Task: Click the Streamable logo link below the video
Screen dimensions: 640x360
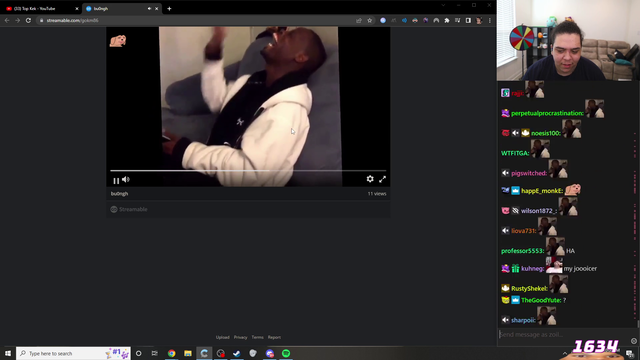Action: (x=129, y=209)
